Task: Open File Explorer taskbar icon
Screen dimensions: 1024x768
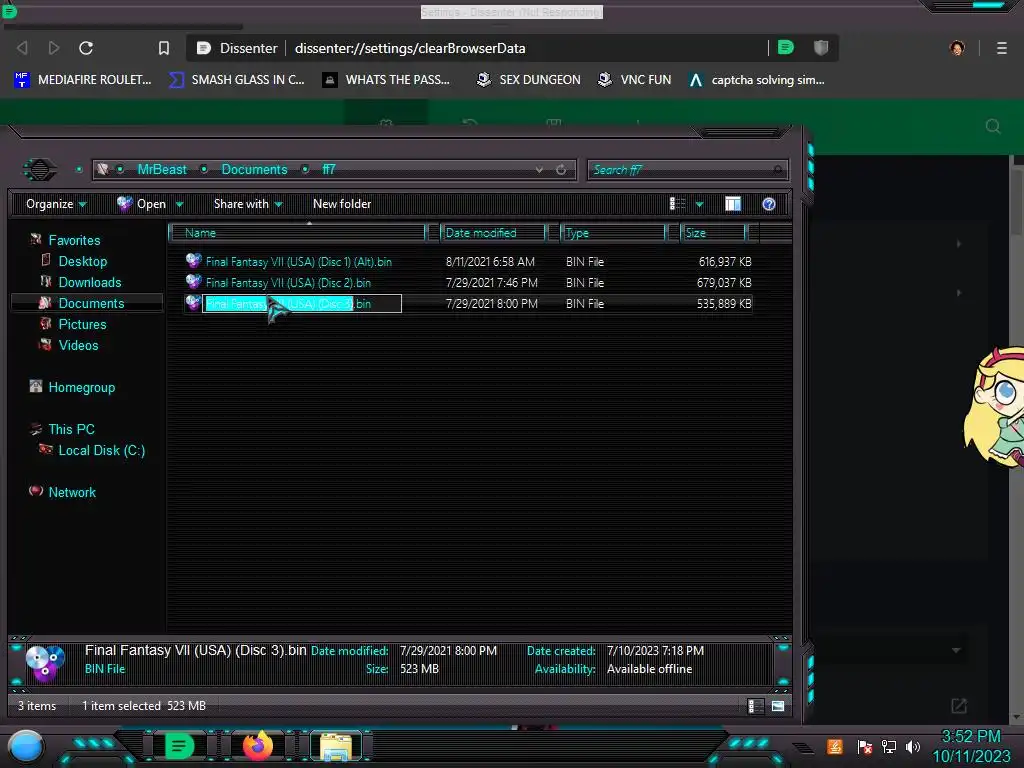Action: [x=336, y=746]
